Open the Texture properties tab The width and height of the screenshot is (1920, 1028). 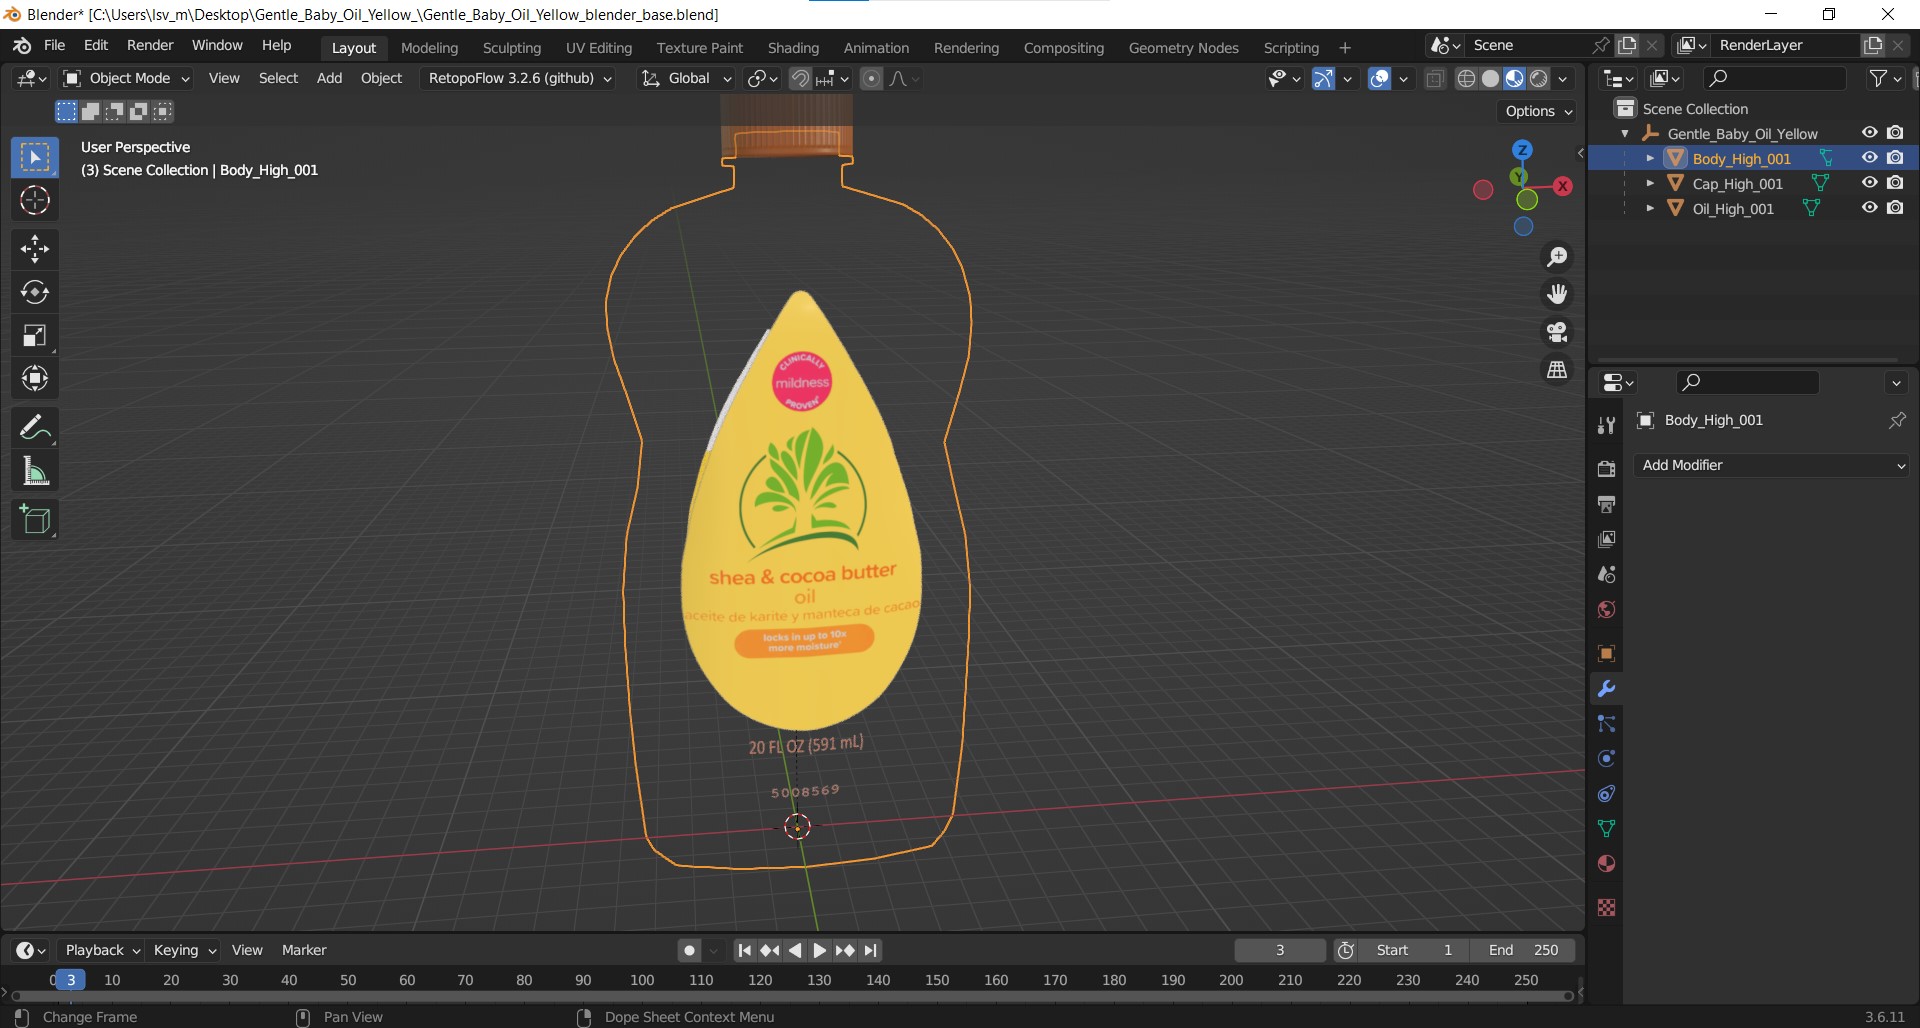click(x=1606, y=908)
